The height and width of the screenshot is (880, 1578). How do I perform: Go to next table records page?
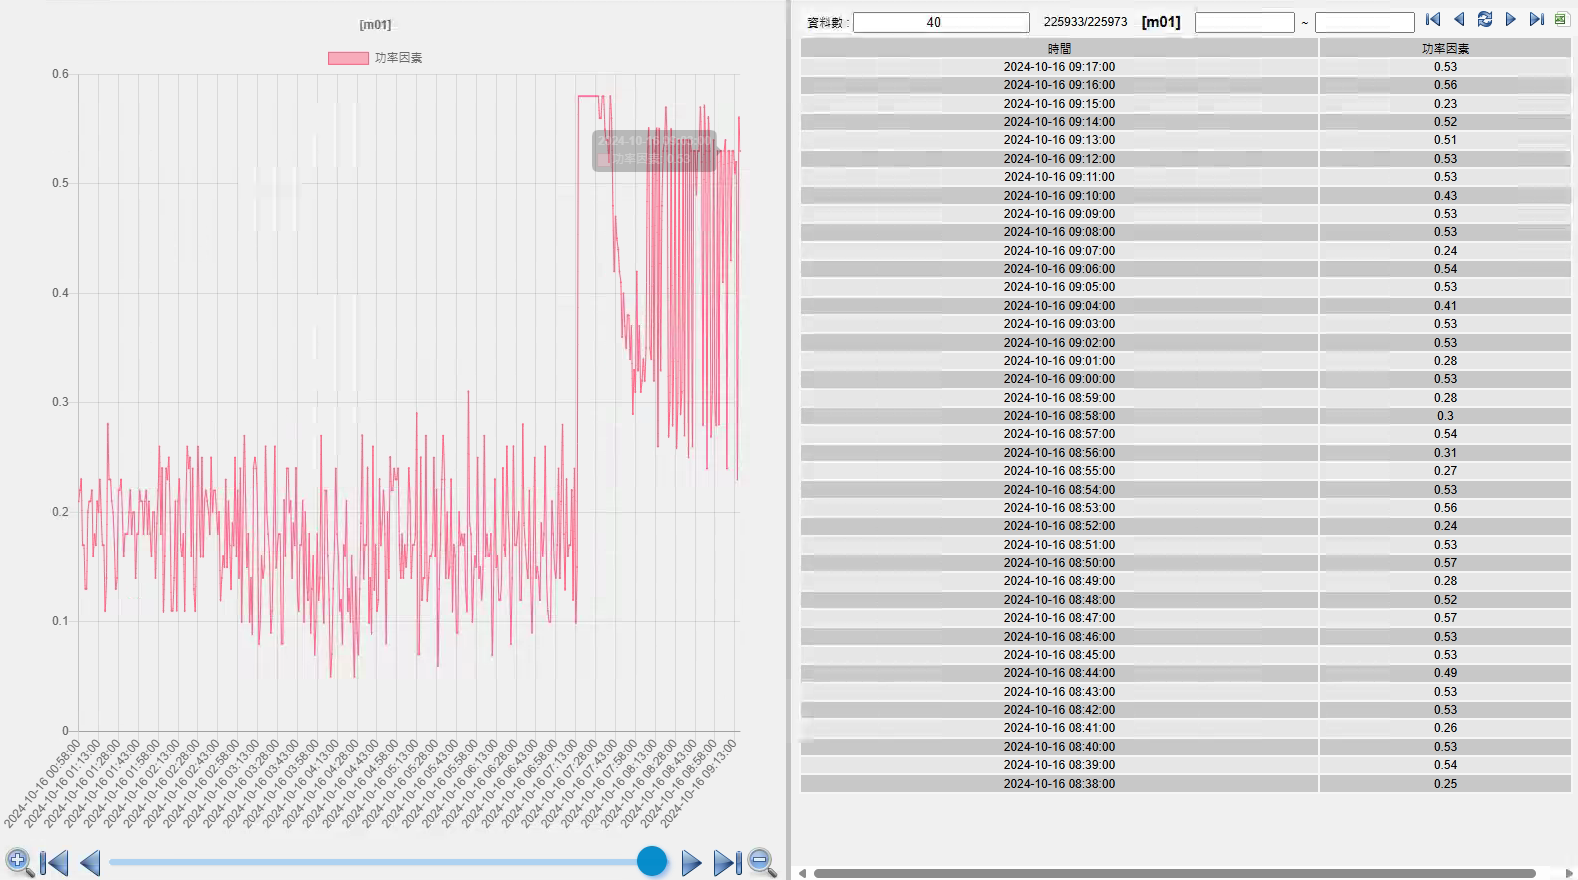[x=1511, y=20]
